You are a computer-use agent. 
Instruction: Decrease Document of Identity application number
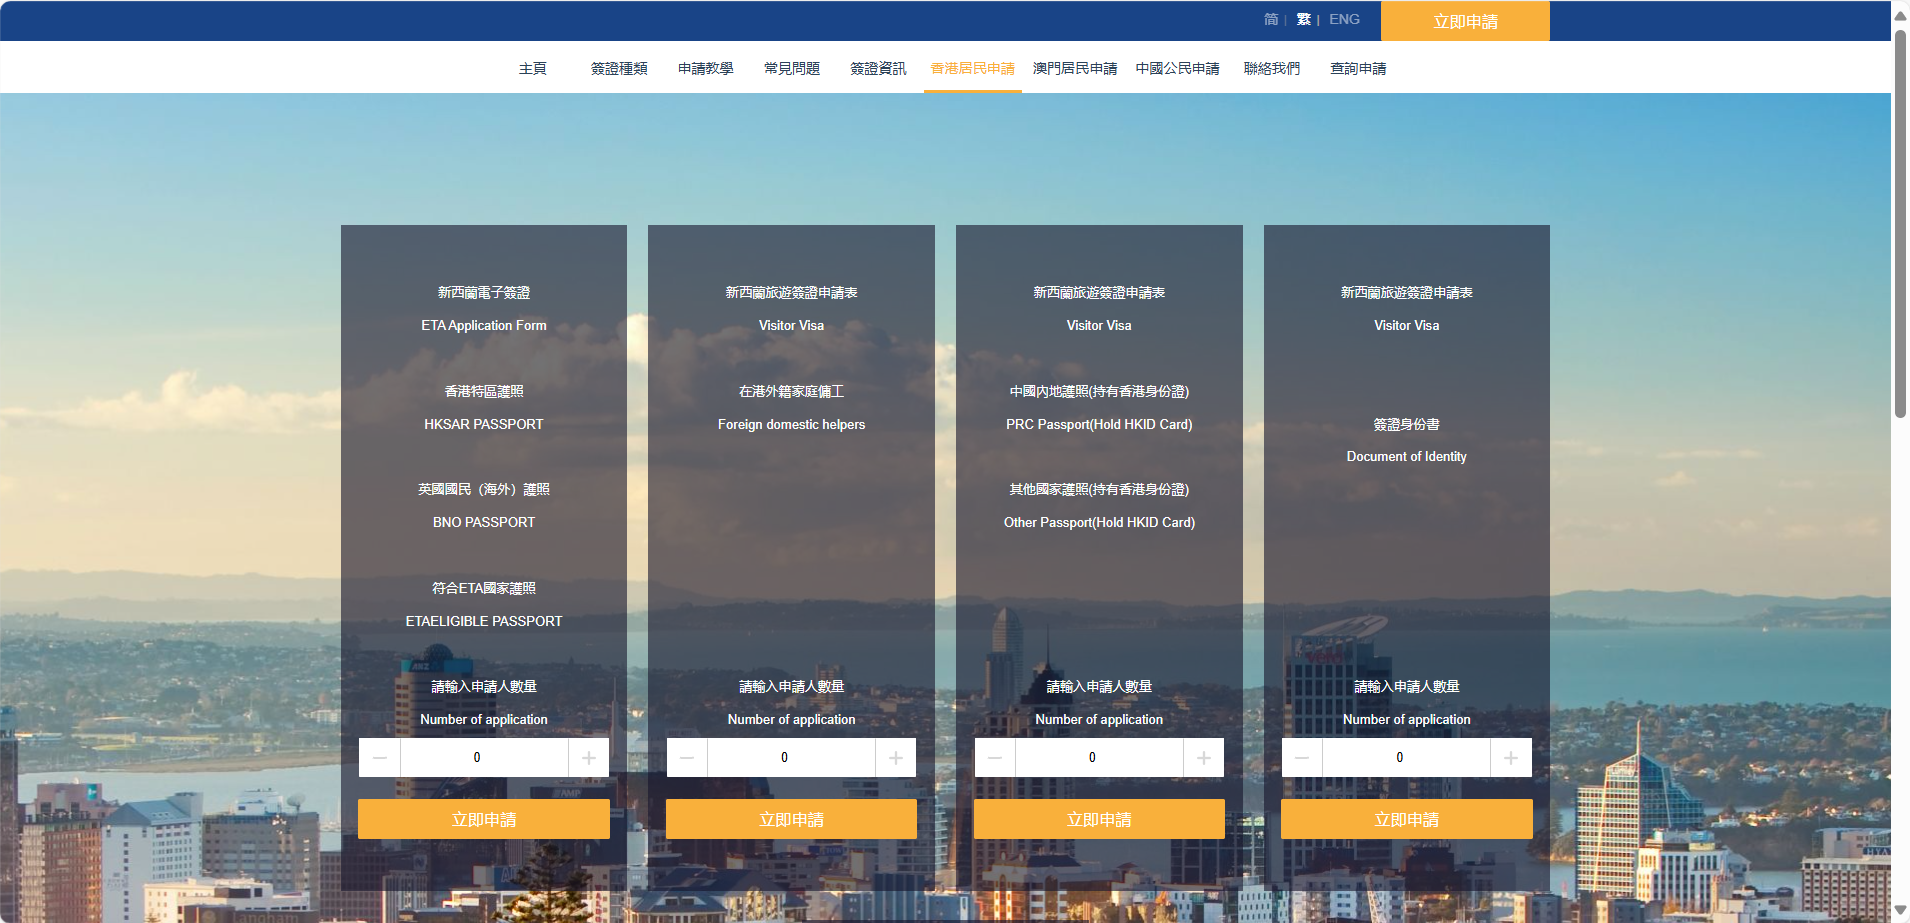(1302, 758)
